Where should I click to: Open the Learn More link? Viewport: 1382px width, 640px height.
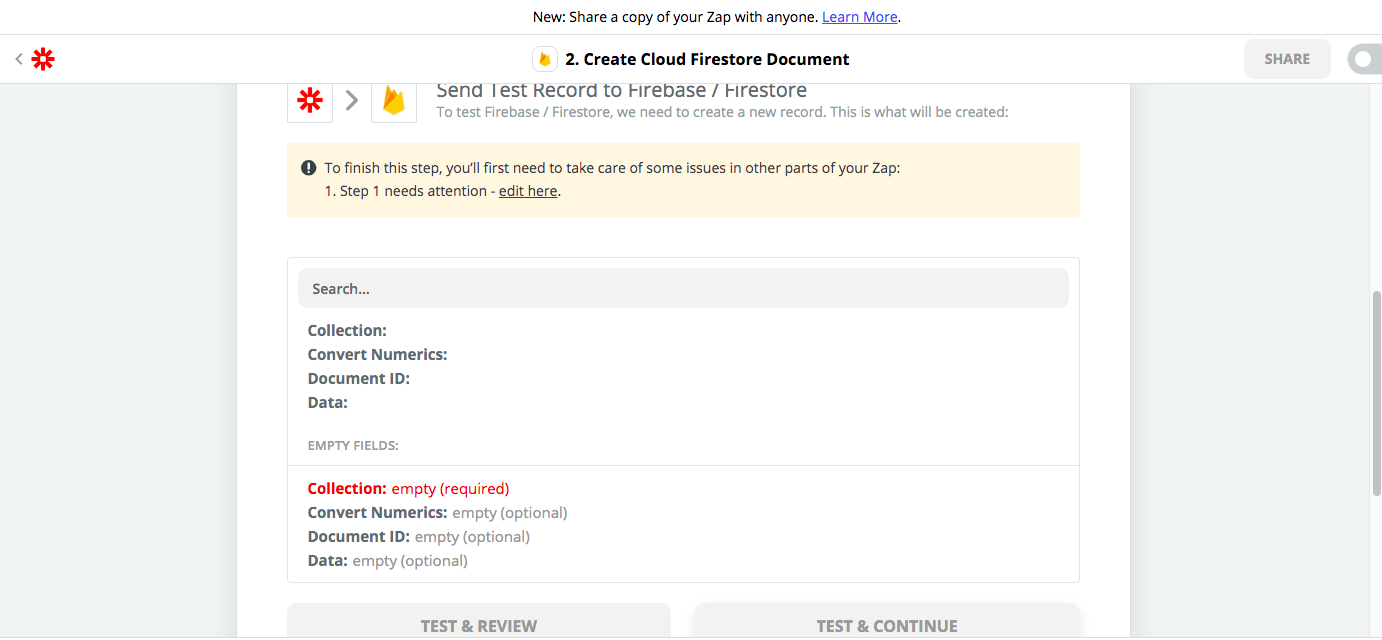[x=860, y=17]
